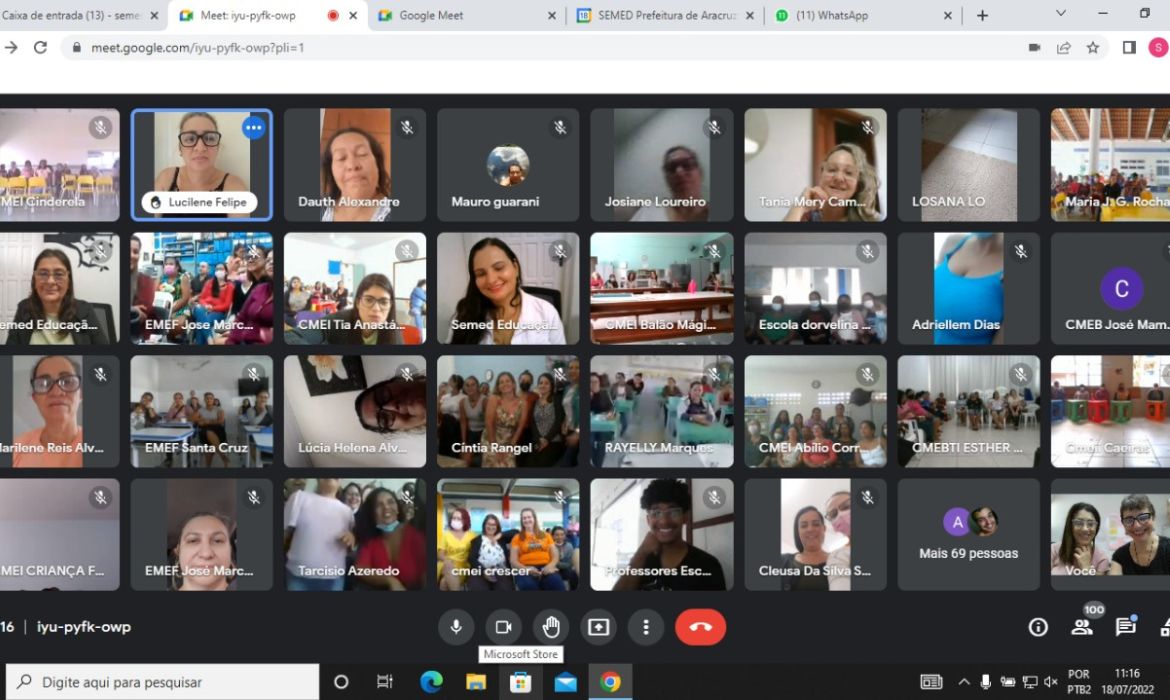Reload the Meet page
Image resolution: width=1170 pixels, height=700 pixels.
tap(40, 48)
